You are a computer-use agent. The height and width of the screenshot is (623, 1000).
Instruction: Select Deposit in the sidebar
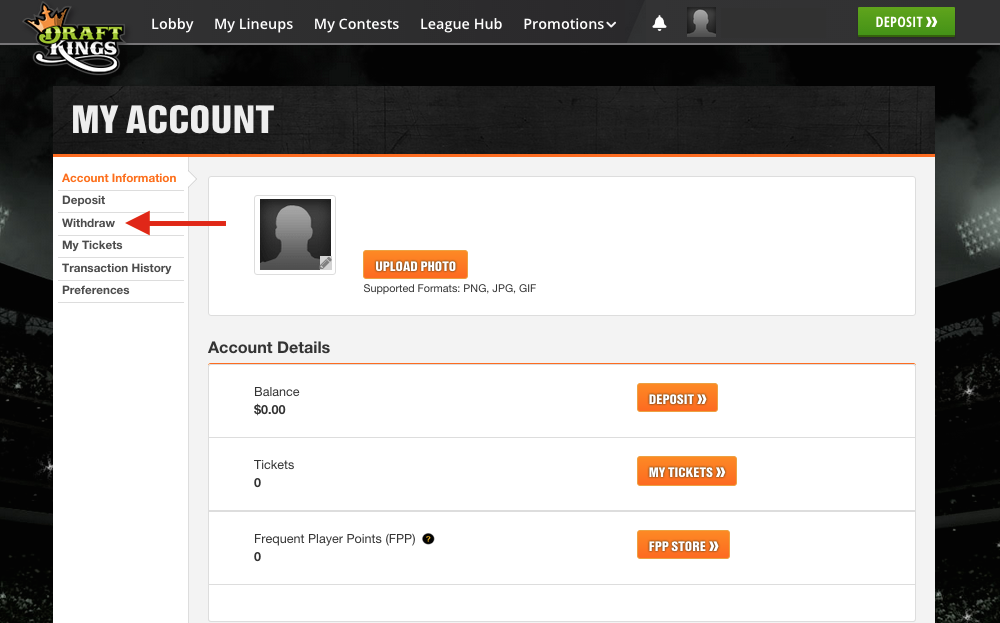pos(84,200)
